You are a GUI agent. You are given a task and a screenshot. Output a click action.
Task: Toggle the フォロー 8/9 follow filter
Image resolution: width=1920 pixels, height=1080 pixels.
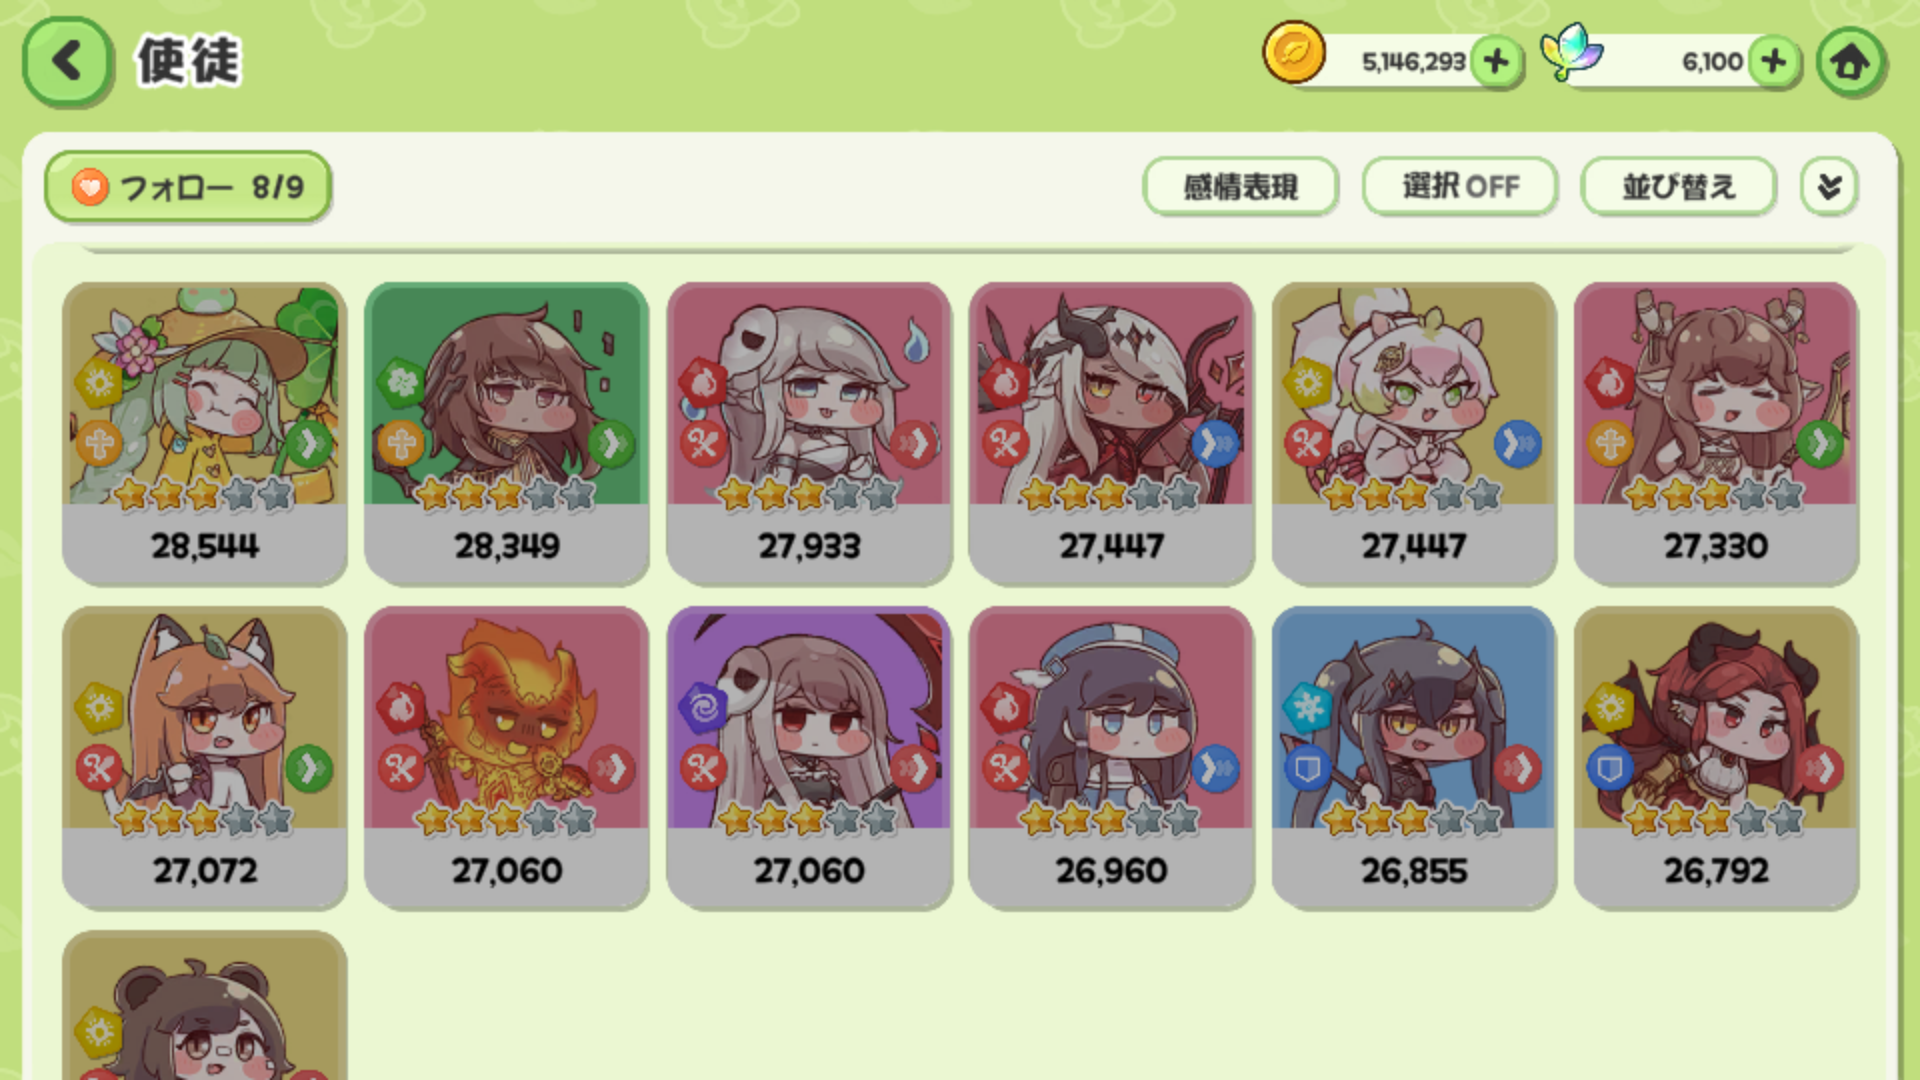tap(188, 187)
